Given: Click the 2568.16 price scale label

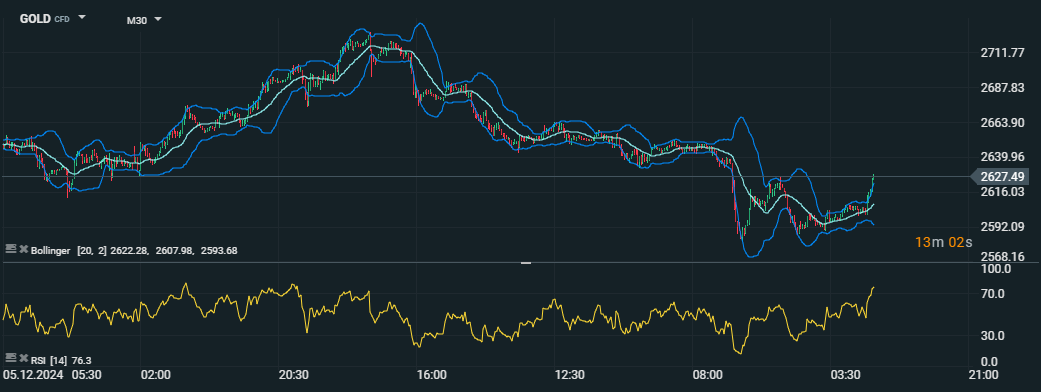Looking at the screenshot, I should (1002, 256).
